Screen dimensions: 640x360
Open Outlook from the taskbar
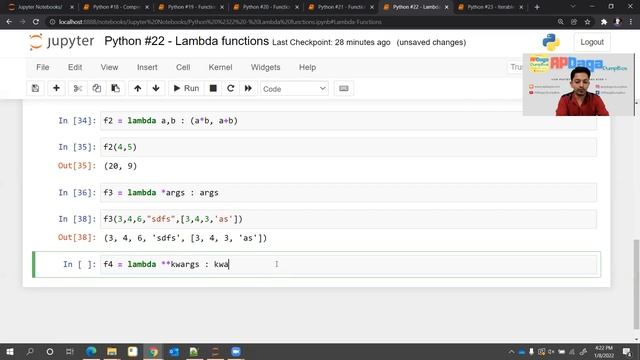pyautogui.click(x=174, y=351)
